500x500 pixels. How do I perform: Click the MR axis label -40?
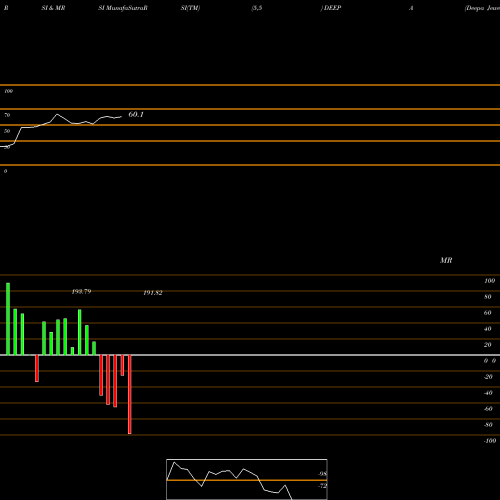pos(488,393)
